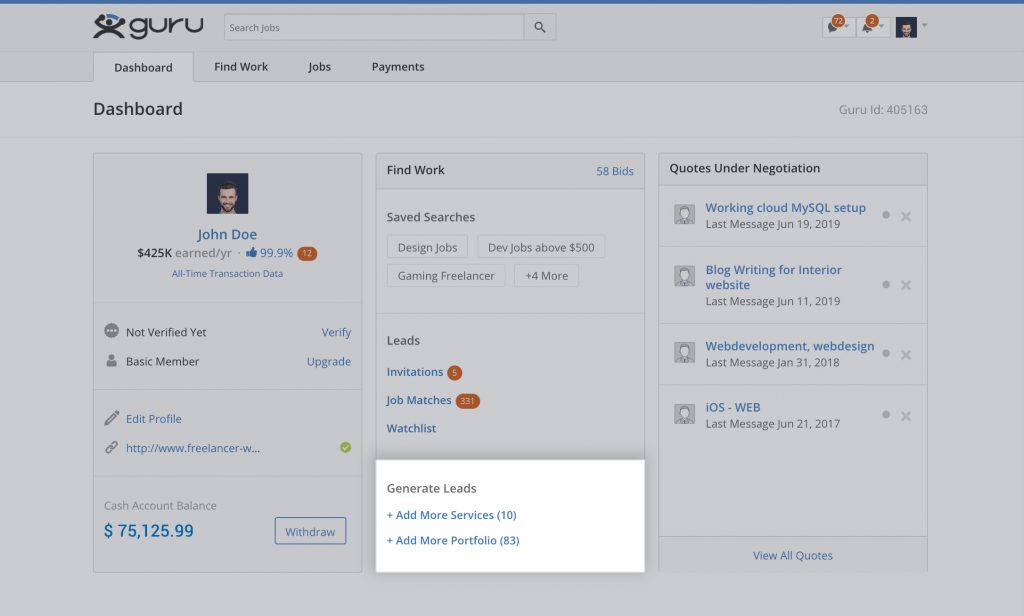Open the Jobs tab
Image resolution: width=1024 pixels, height=616 pixels.
pos(319,67)
